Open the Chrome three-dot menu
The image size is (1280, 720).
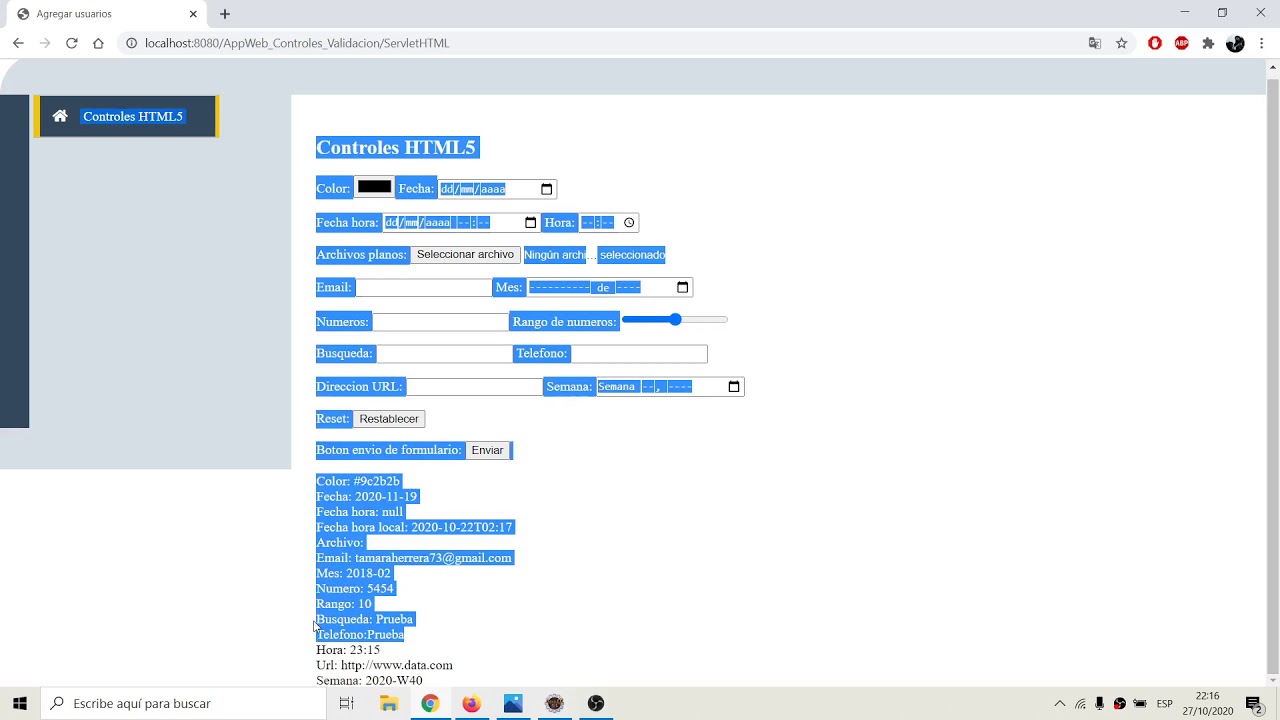click(1262, 43)
